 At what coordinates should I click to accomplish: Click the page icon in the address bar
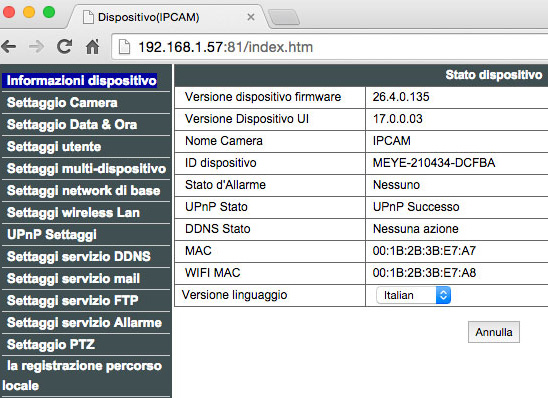(x=124, y=47)
